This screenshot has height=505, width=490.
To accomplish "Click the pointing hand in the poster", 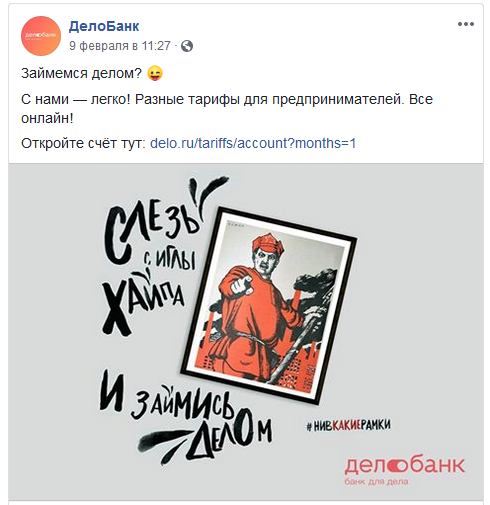I will (x=242, y=285).
